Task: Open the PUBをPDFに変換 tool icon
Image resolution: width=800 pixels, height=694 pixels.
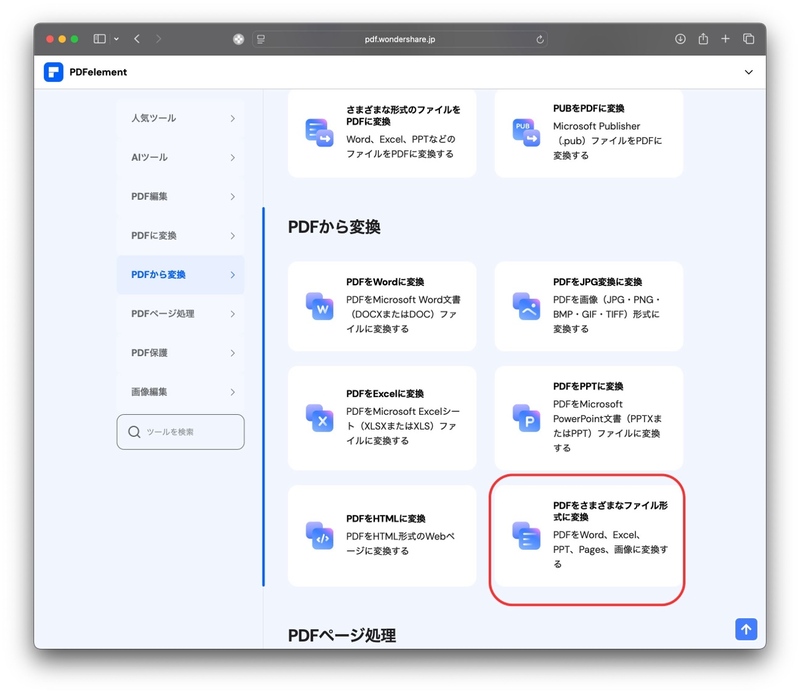Action: [x=525, y=132]
